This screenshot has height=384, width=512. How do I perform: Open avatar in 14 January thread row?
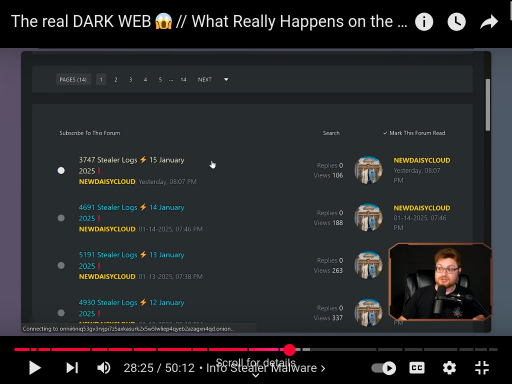pos(368,217)
